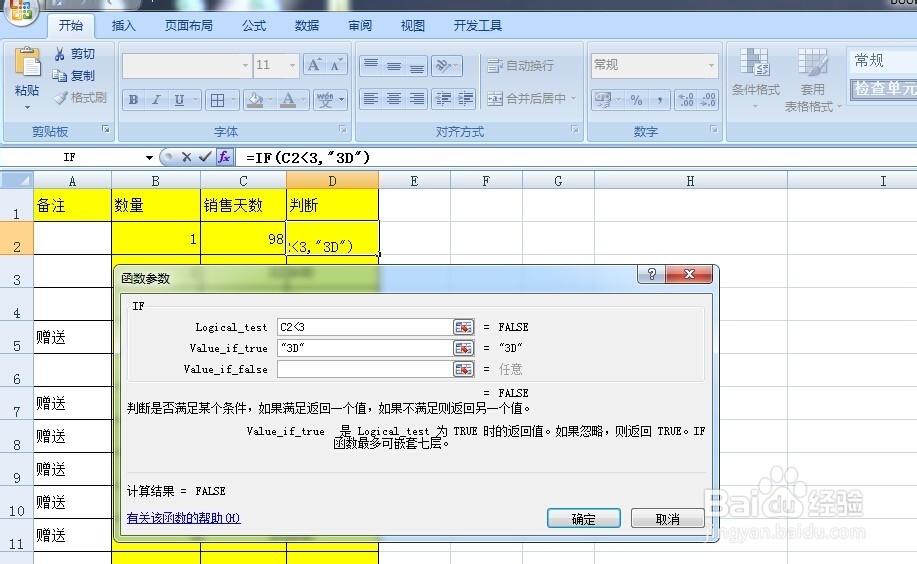The height and width of the screenshot is (564, 917).
Task: Toggle Underline formatting
Action: [x=179, y=100]
